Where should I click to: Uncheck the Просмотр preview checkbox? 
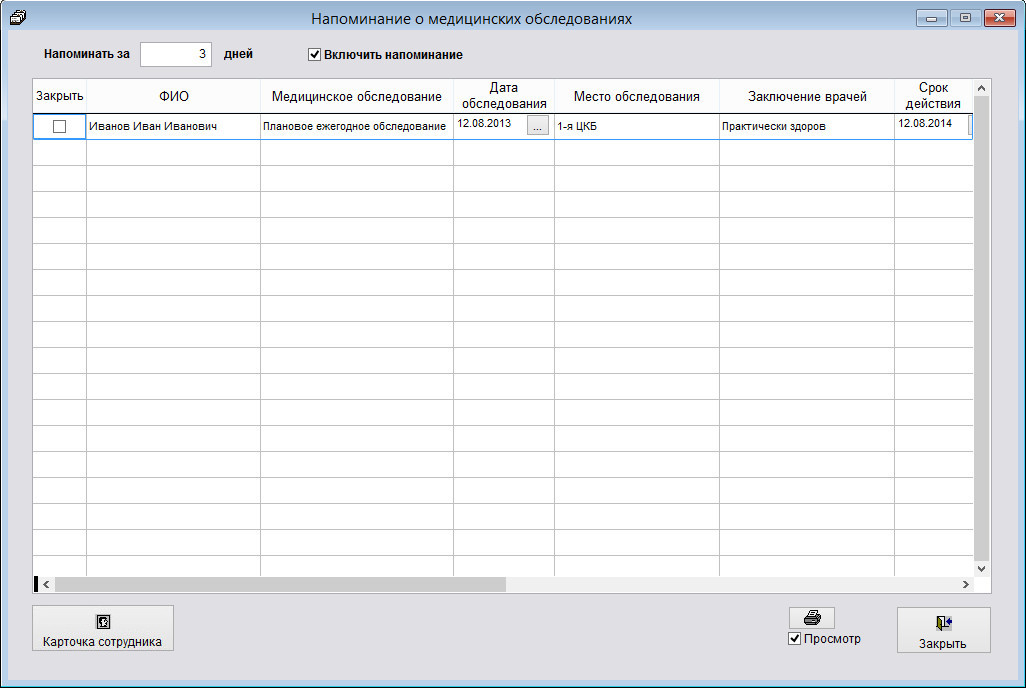pos(795,639)
